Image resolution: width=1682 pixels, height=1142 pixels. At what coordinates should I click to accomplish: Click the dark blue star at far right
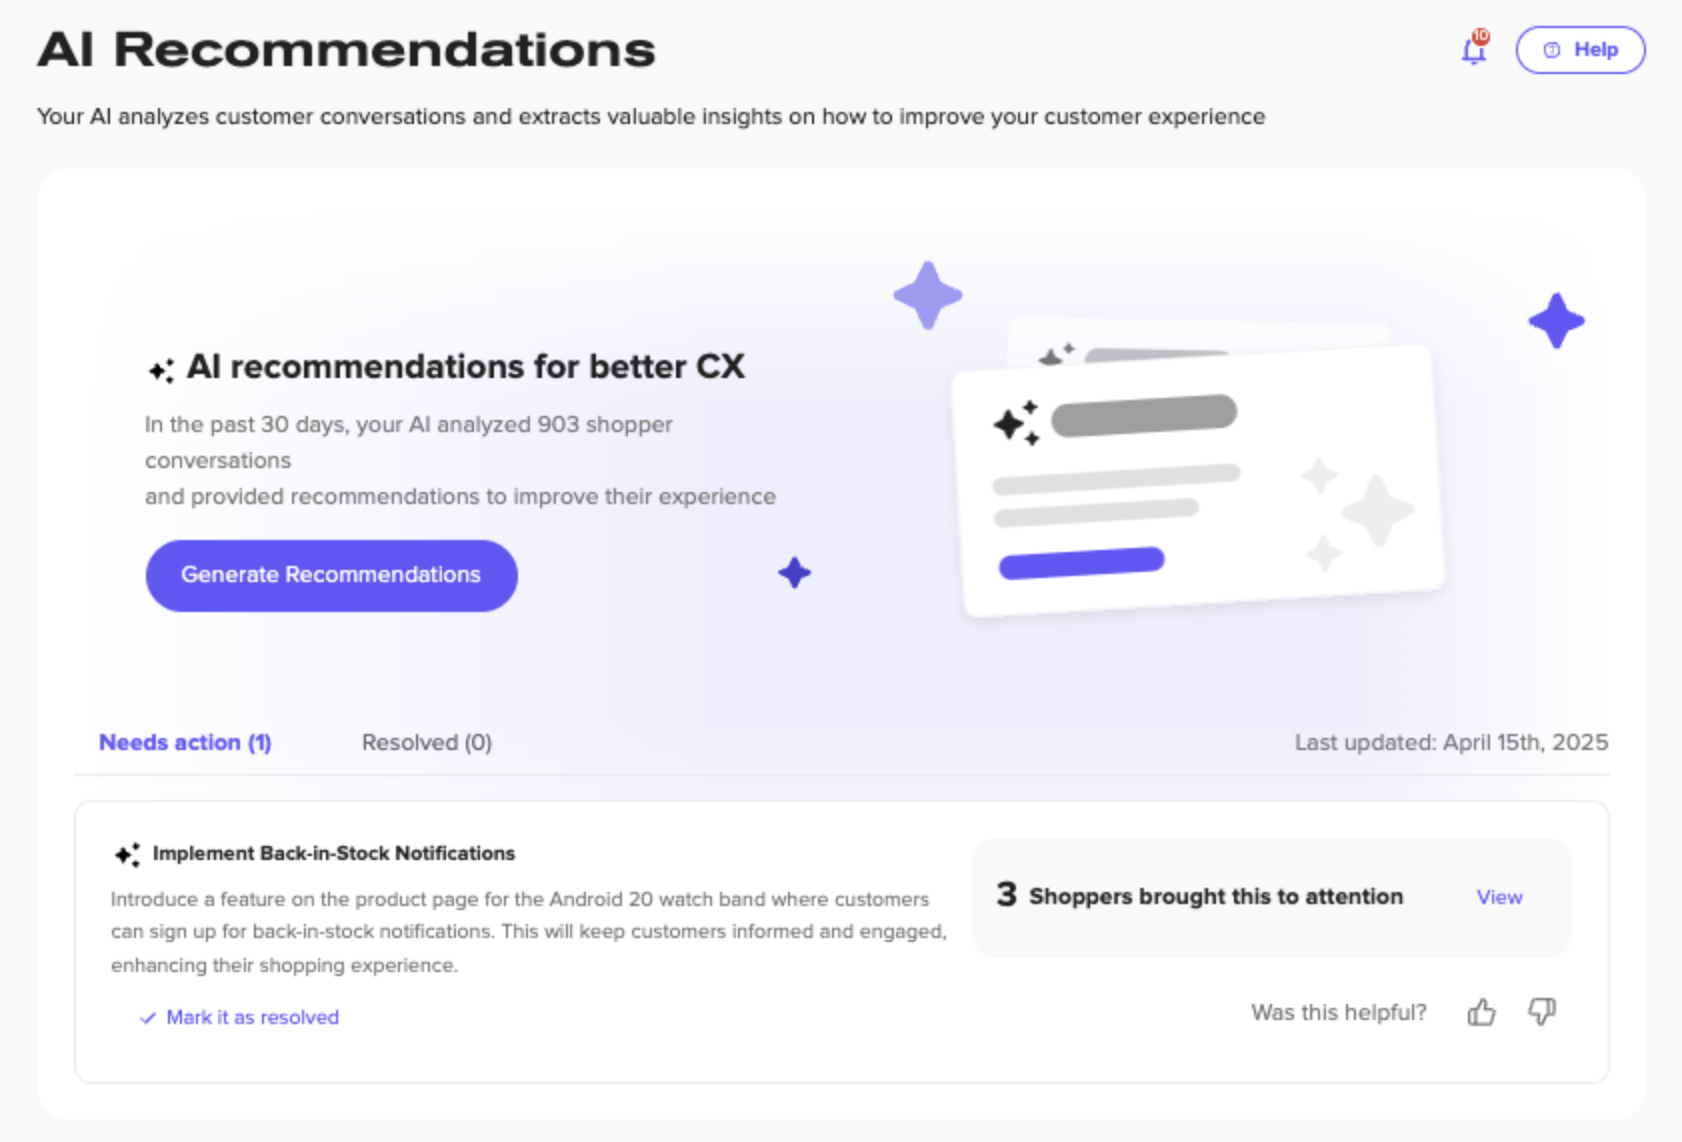point(1556,321)
